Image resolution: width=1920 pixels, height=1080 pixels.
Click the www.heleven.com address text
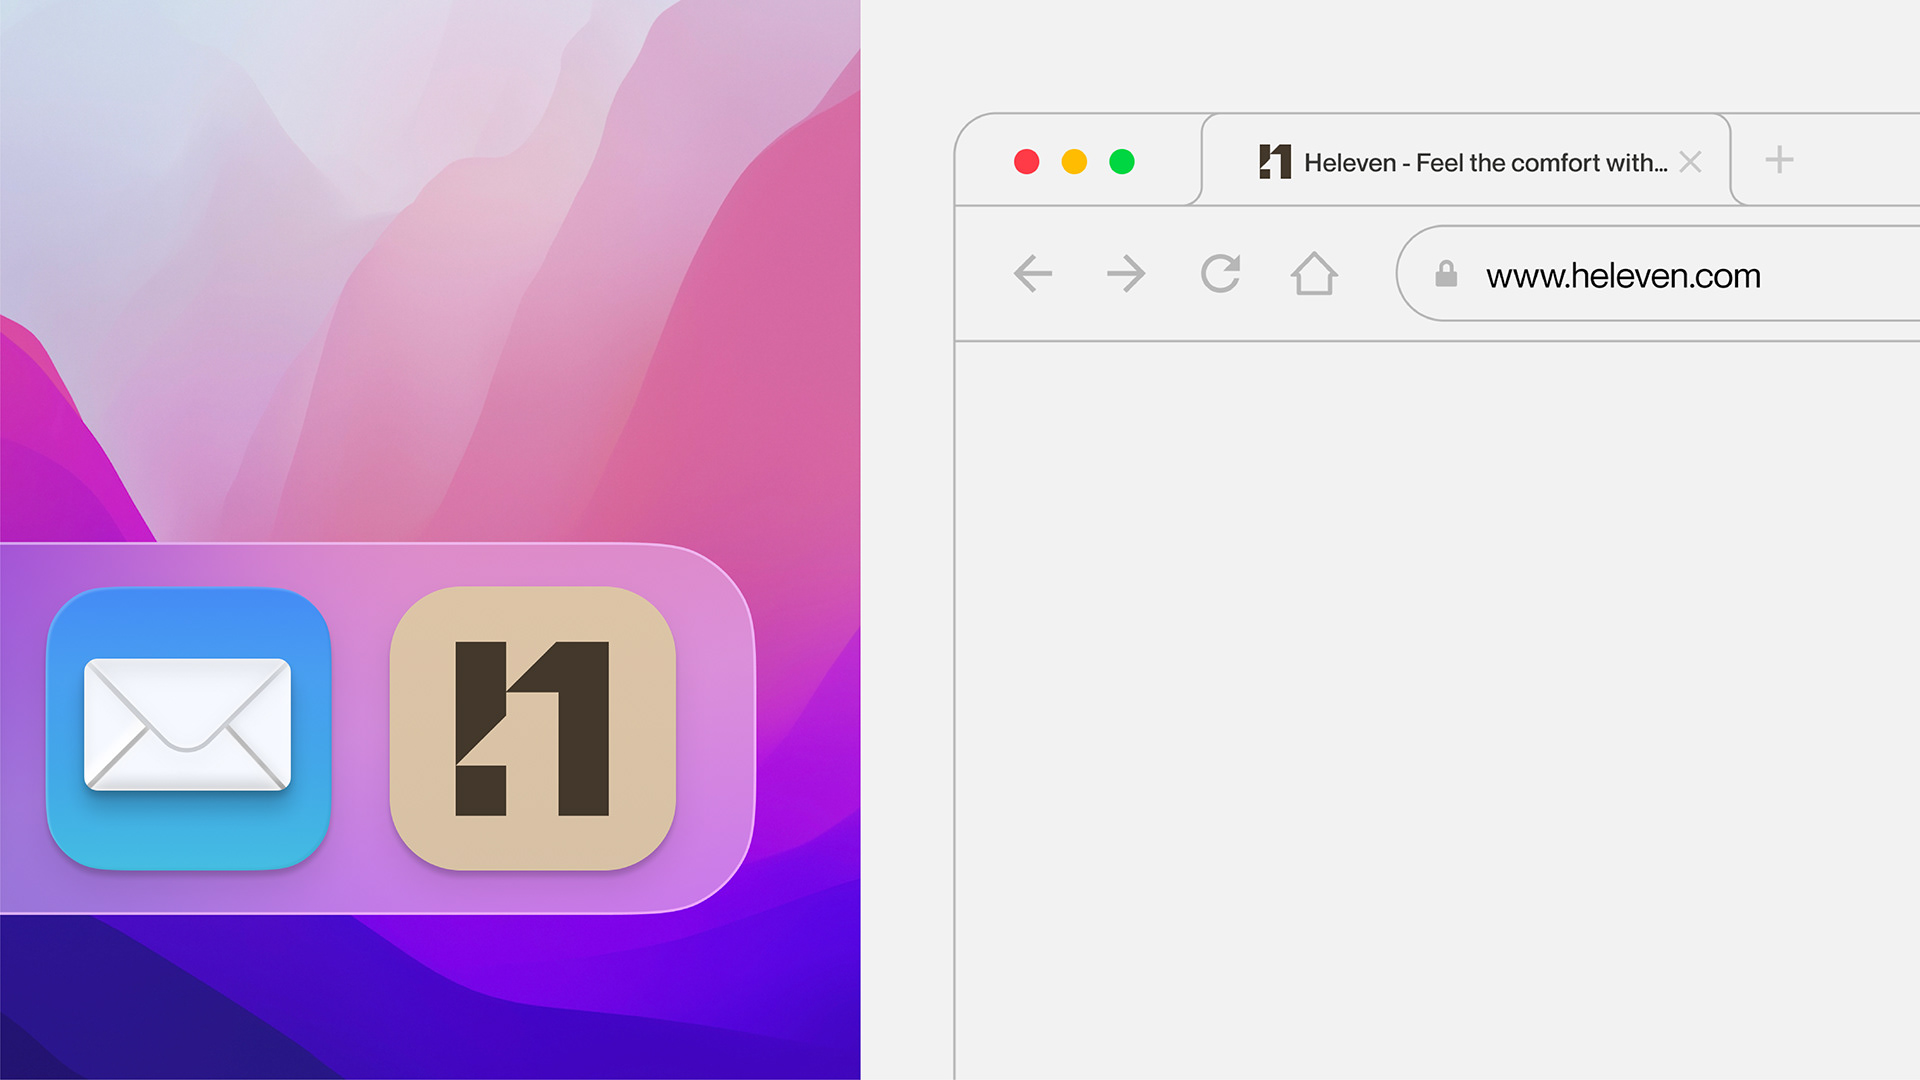click(1622, 275)
